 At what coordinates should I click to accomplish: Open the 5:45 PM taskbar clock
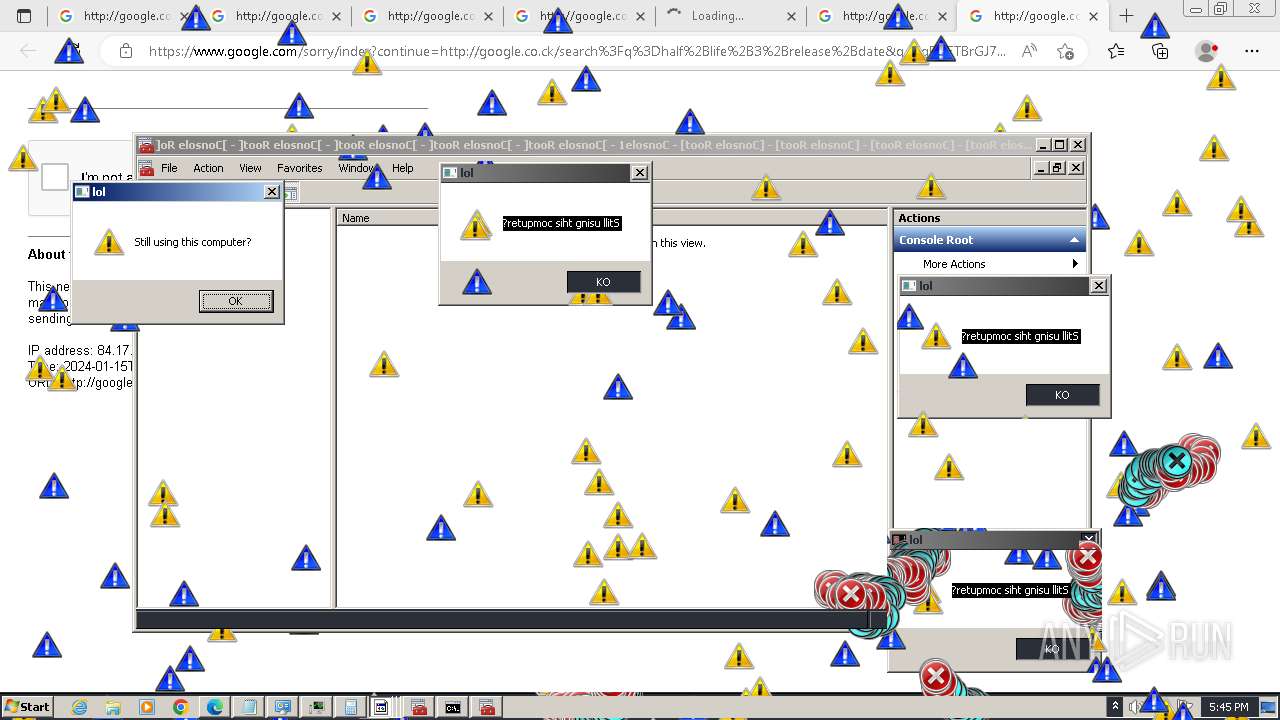coord(1228,707)
